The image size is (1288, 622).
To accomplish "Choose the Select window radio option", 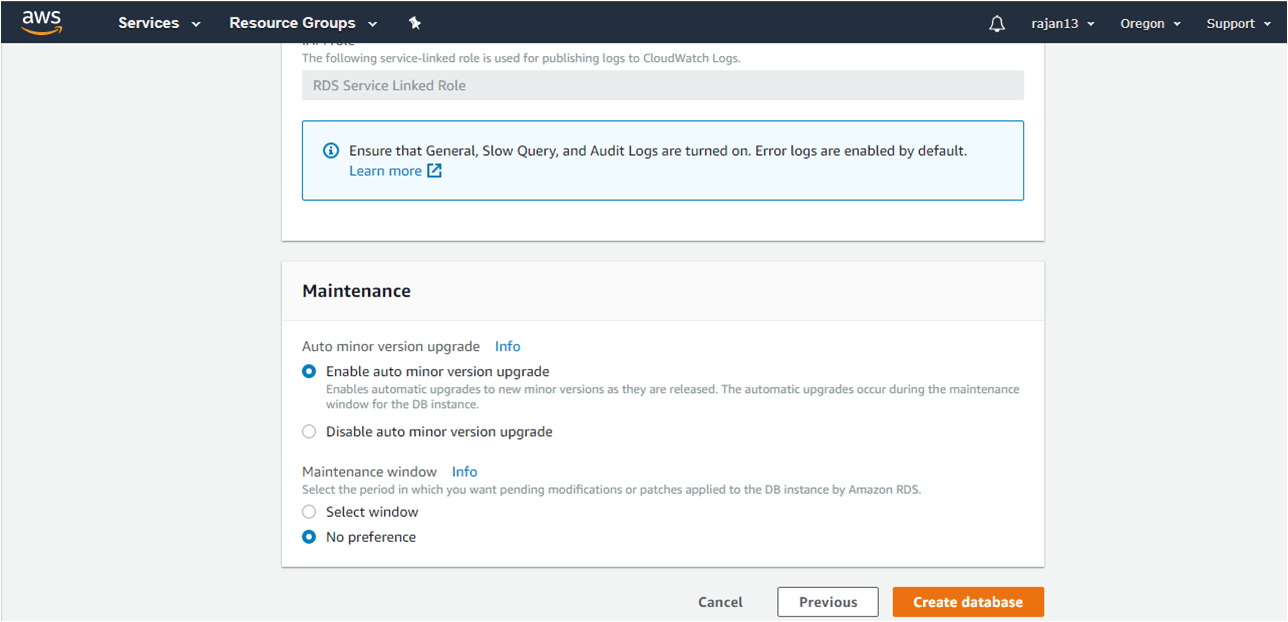I will 310,512.
